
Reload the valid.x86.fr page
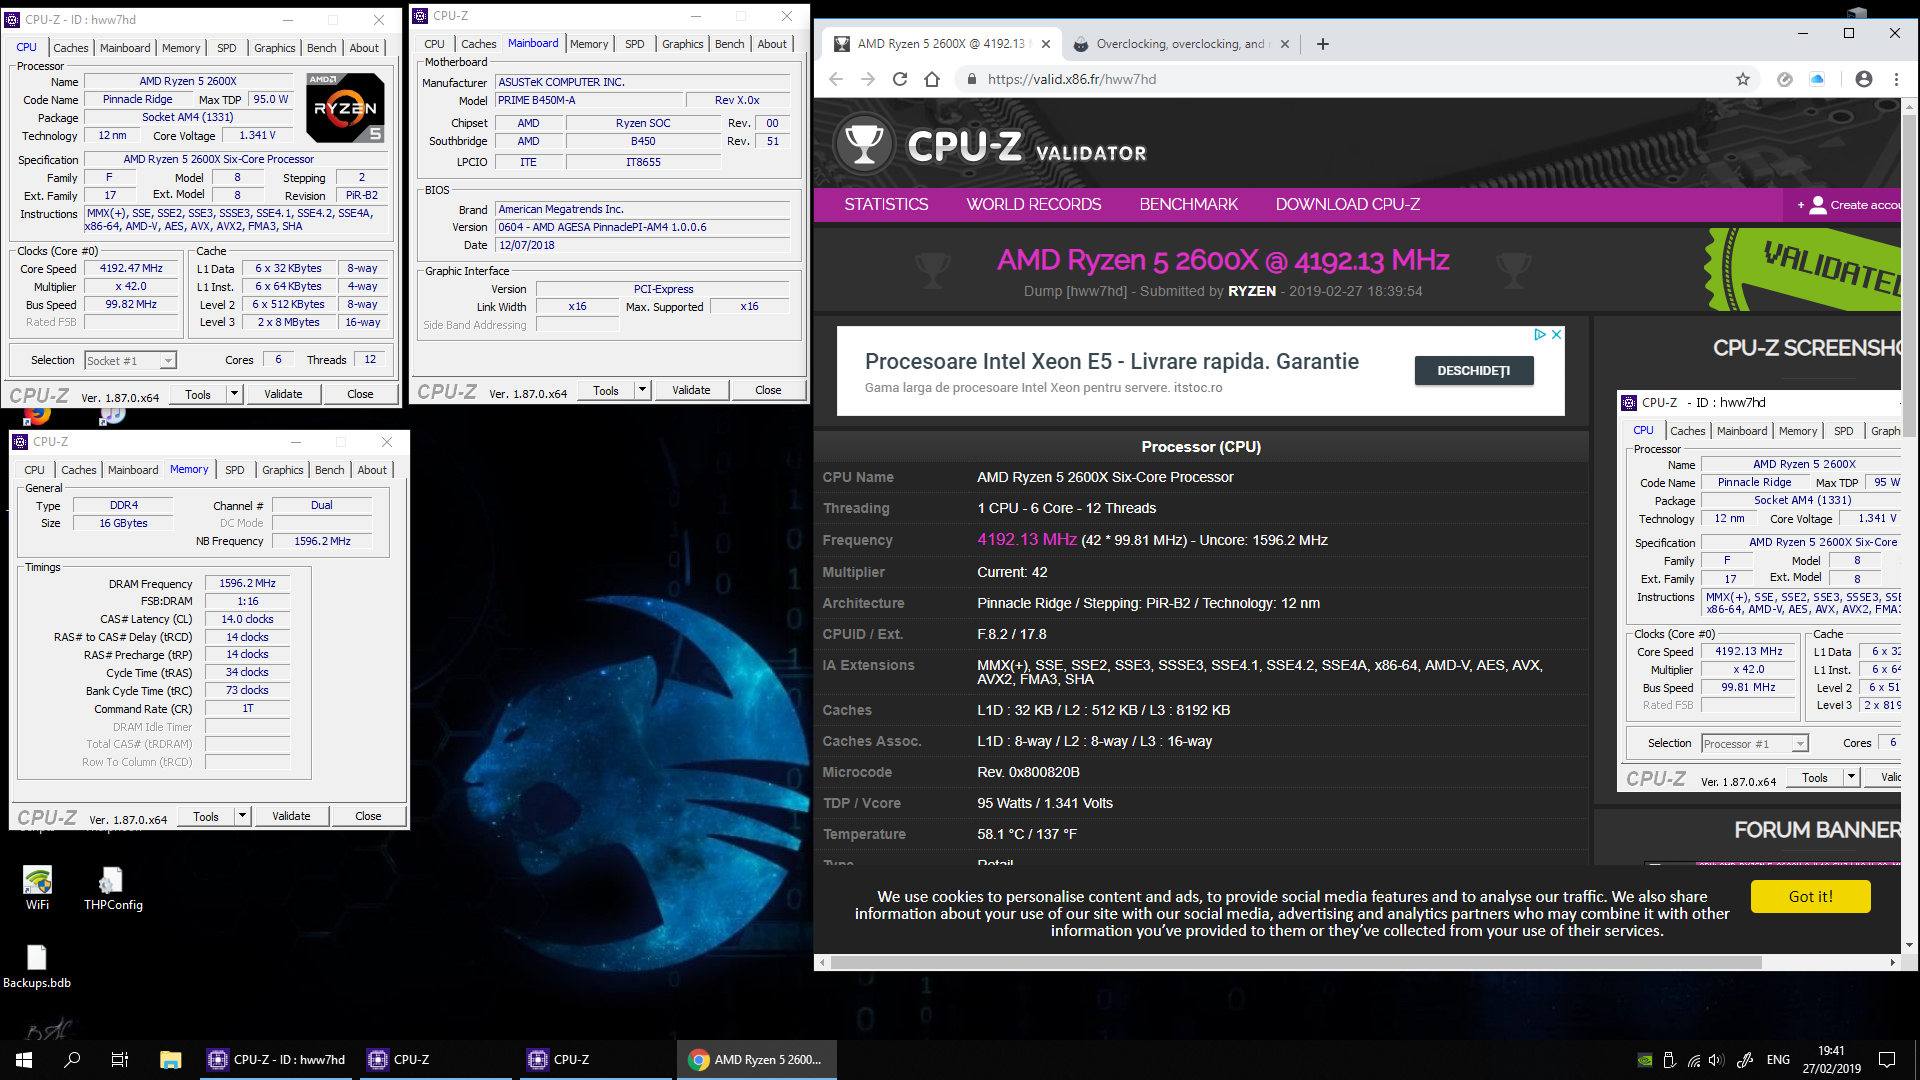pos(900,79)
